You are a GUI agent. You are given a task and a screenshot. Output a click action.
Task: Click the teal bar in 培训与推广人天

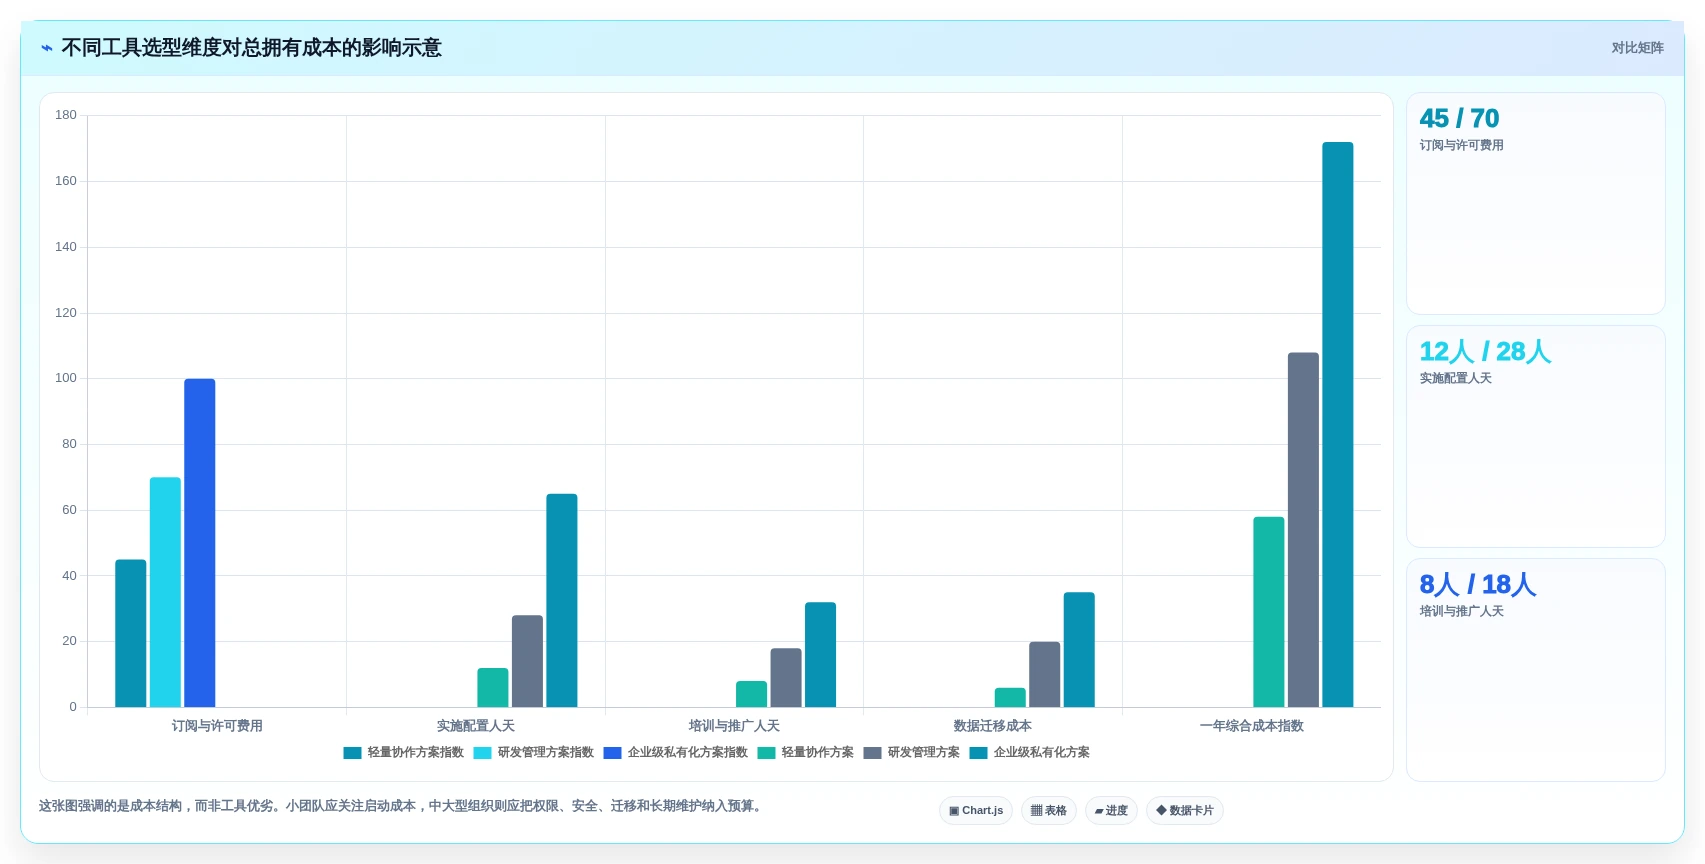pos(820,655)
